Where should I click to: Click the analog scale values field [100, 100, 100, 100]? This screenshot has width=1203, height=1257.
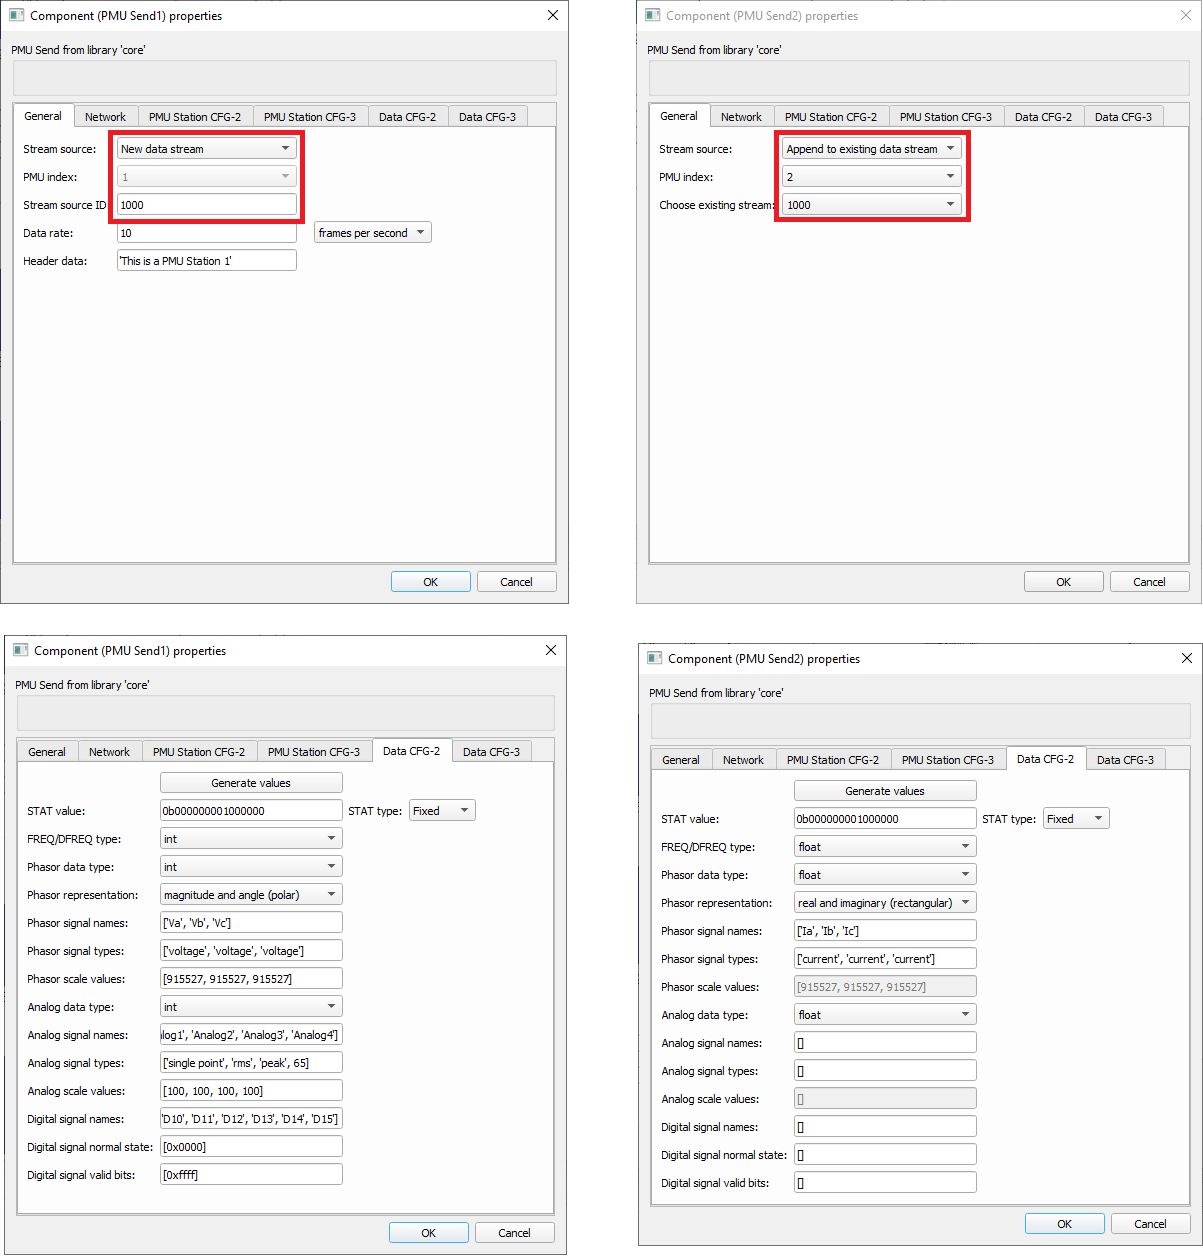[x=250, y=1091]
